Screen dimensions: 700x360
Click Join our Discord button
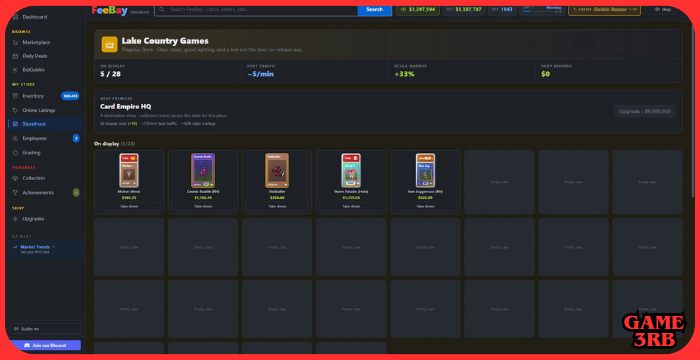[x=45, y=345]
